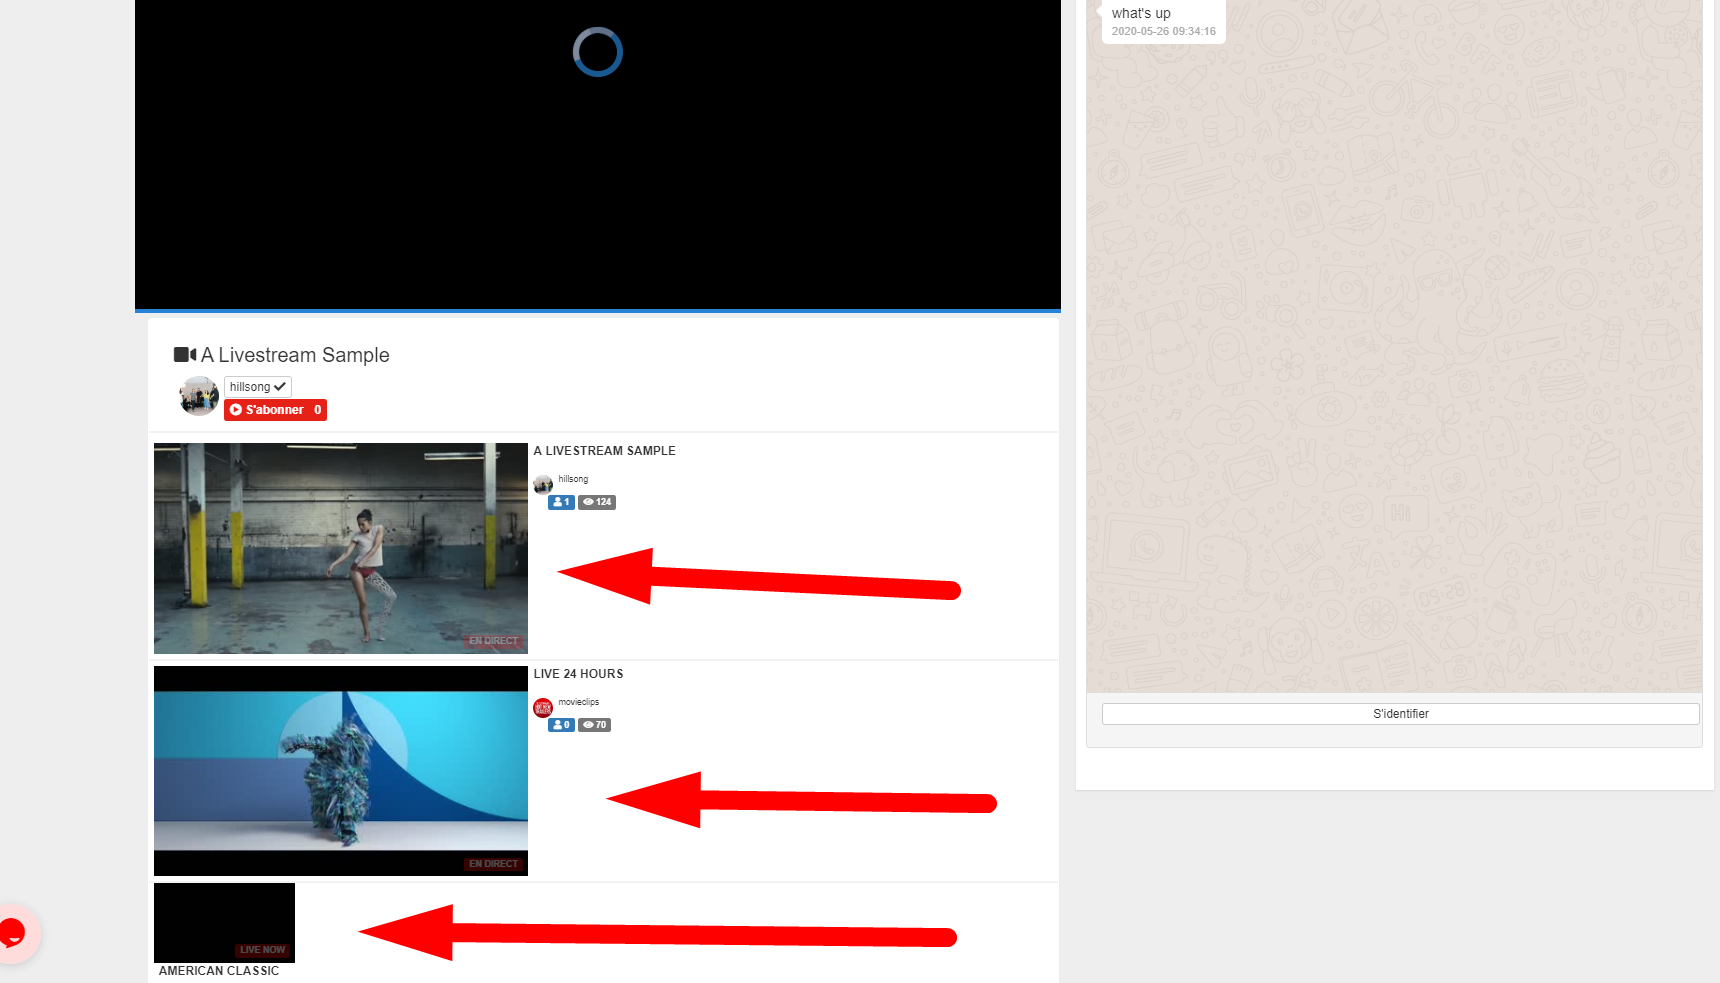Click S'identifier in the chat panel
The width and height of the screenshot is (1720, 983).
(x=1400, y=713)
